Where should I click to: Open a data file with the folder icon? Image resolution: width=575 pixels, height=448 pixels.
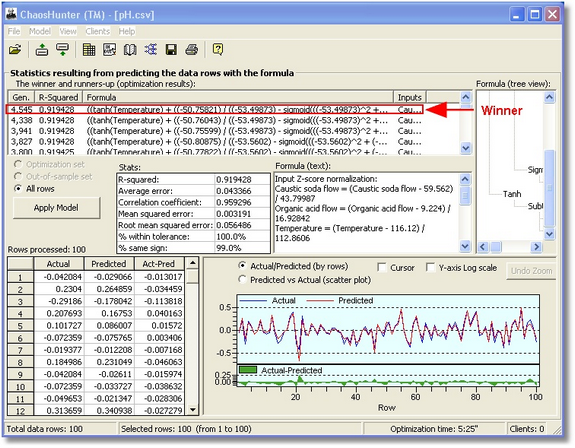(15, 49)
